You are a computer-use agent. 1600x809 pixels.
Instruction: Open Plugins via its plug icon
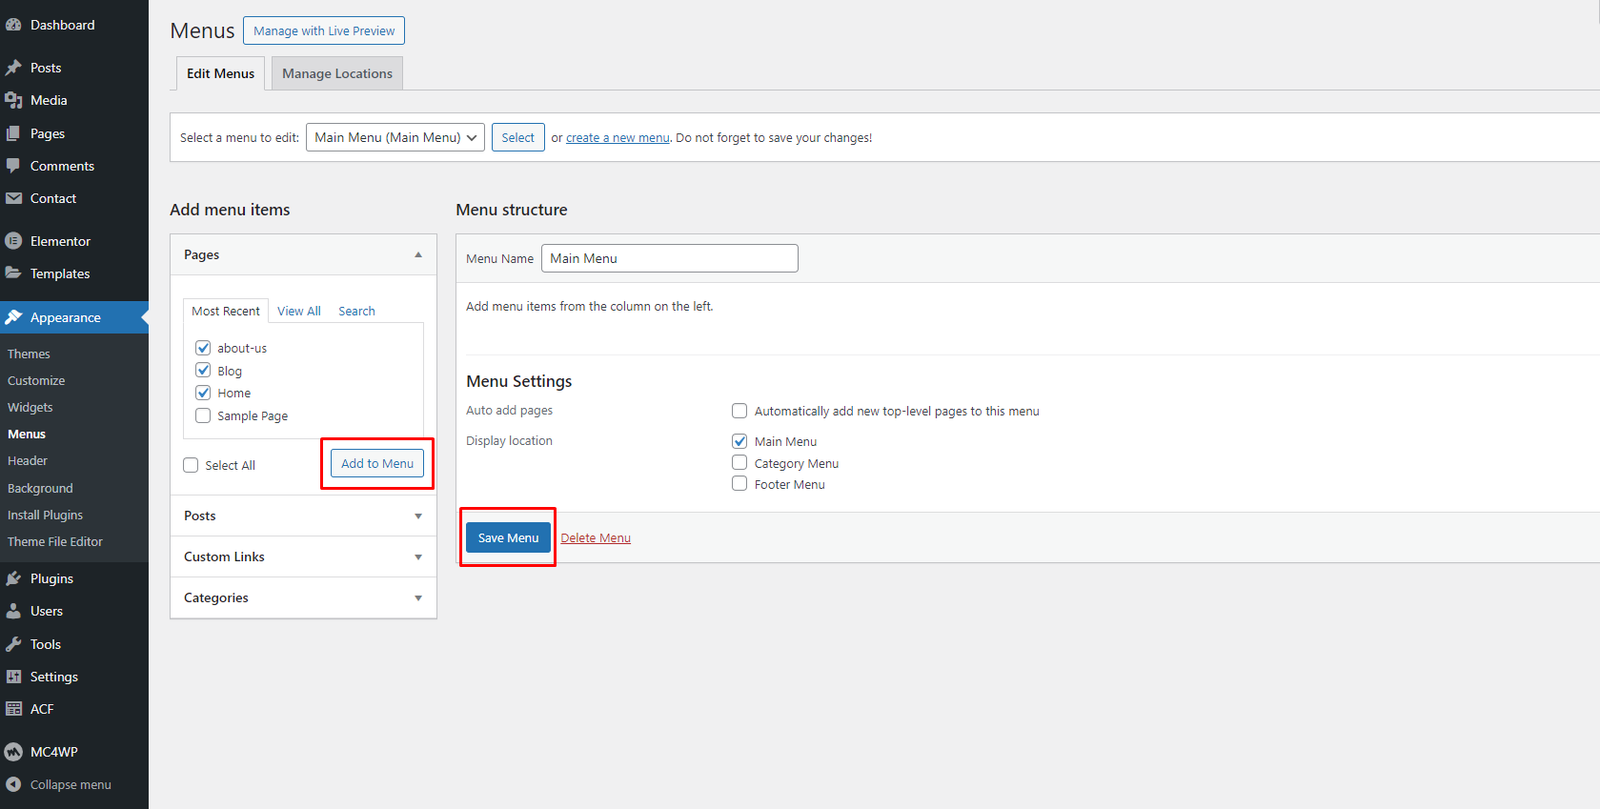(14, 579)
